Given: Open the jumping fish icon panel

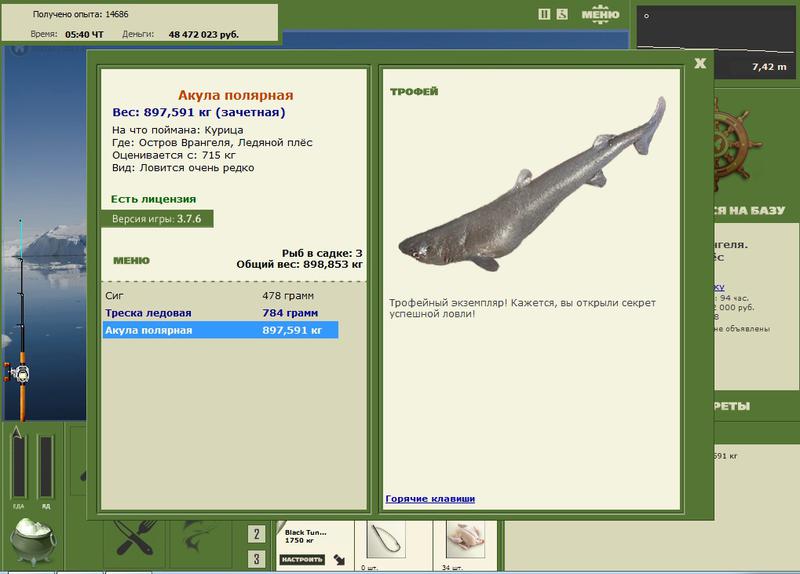Looking at the screenshot, I should (x=197, y=537).
